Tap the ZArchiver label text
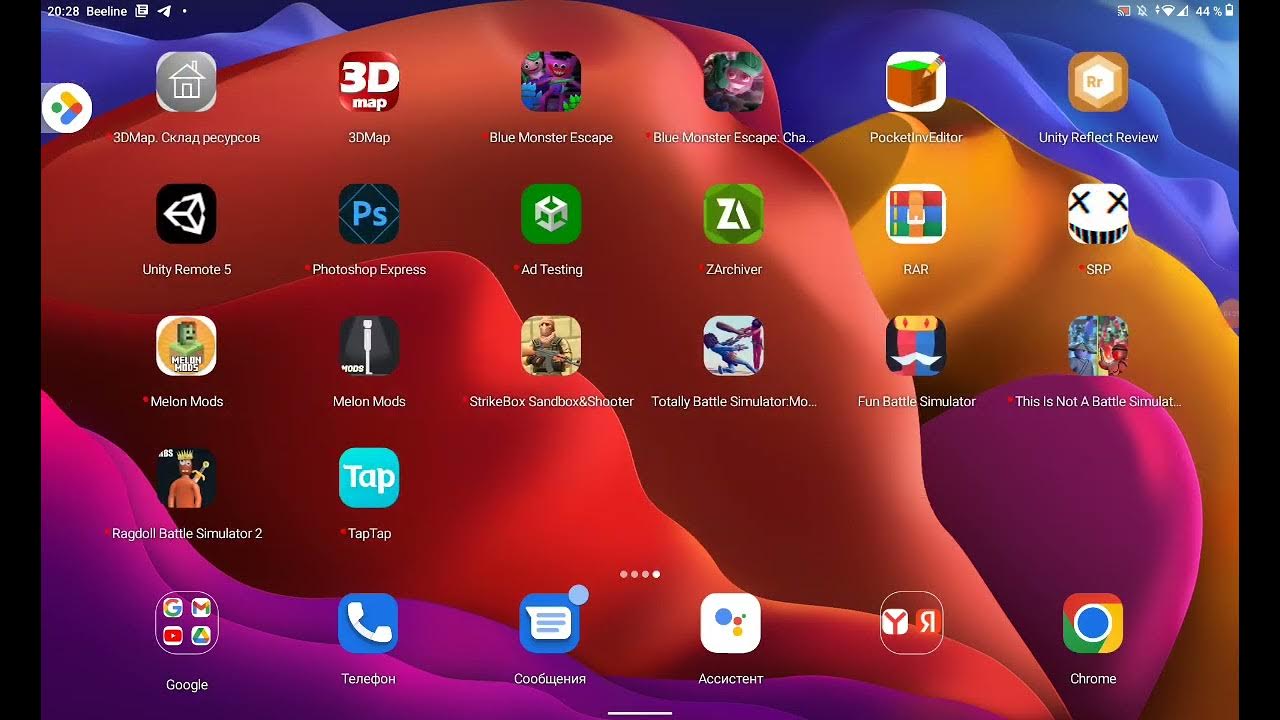 pyautogui.click(x=734, y=269)
